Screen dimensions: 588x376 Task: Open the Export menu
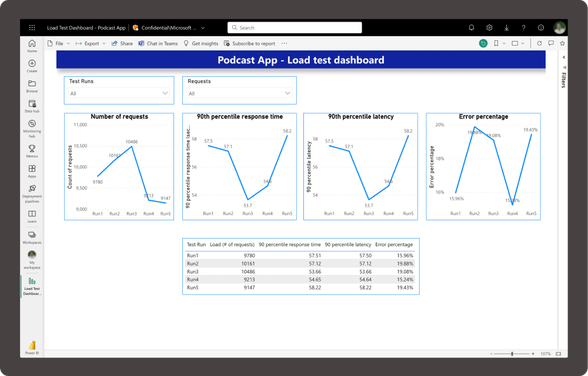(x=90, y=43)
